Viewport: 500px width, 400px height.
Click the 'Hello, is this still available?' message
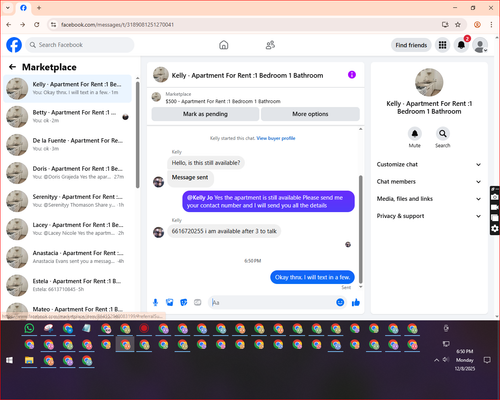click(206, 163)
